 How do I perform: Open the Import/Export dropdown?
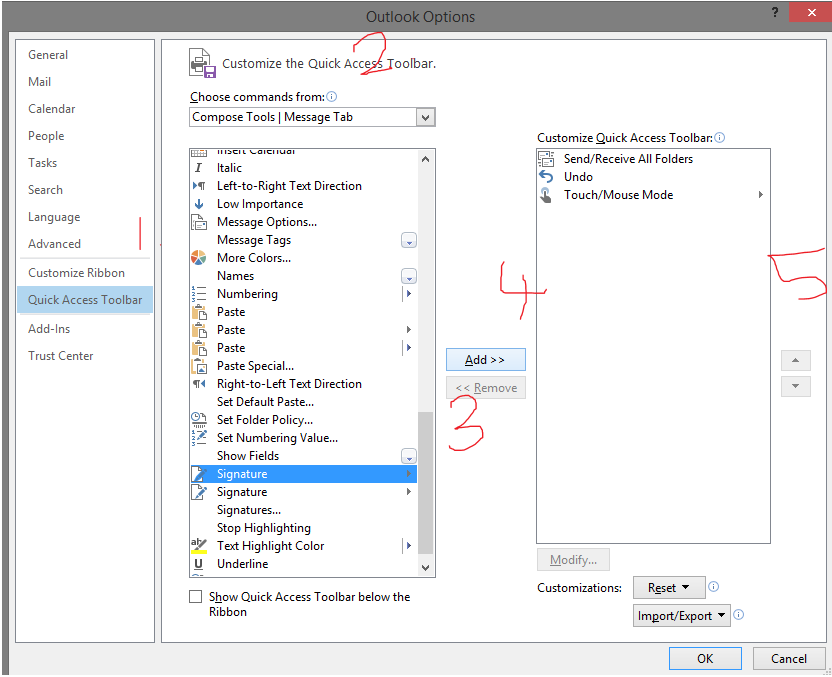point(681,615)
